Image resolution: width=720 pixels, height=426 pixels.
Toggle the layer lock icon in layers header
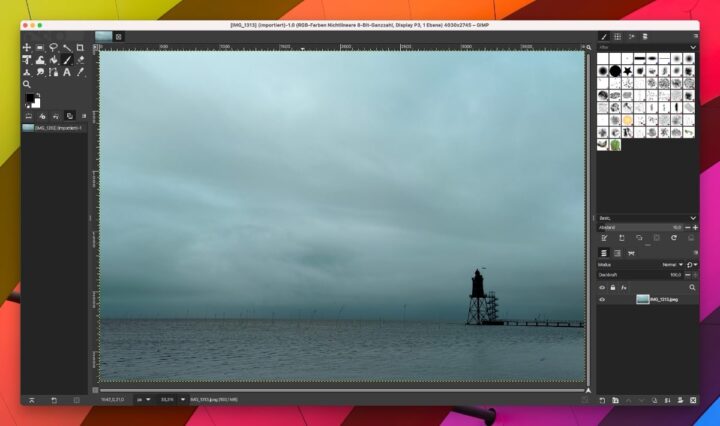613,287
